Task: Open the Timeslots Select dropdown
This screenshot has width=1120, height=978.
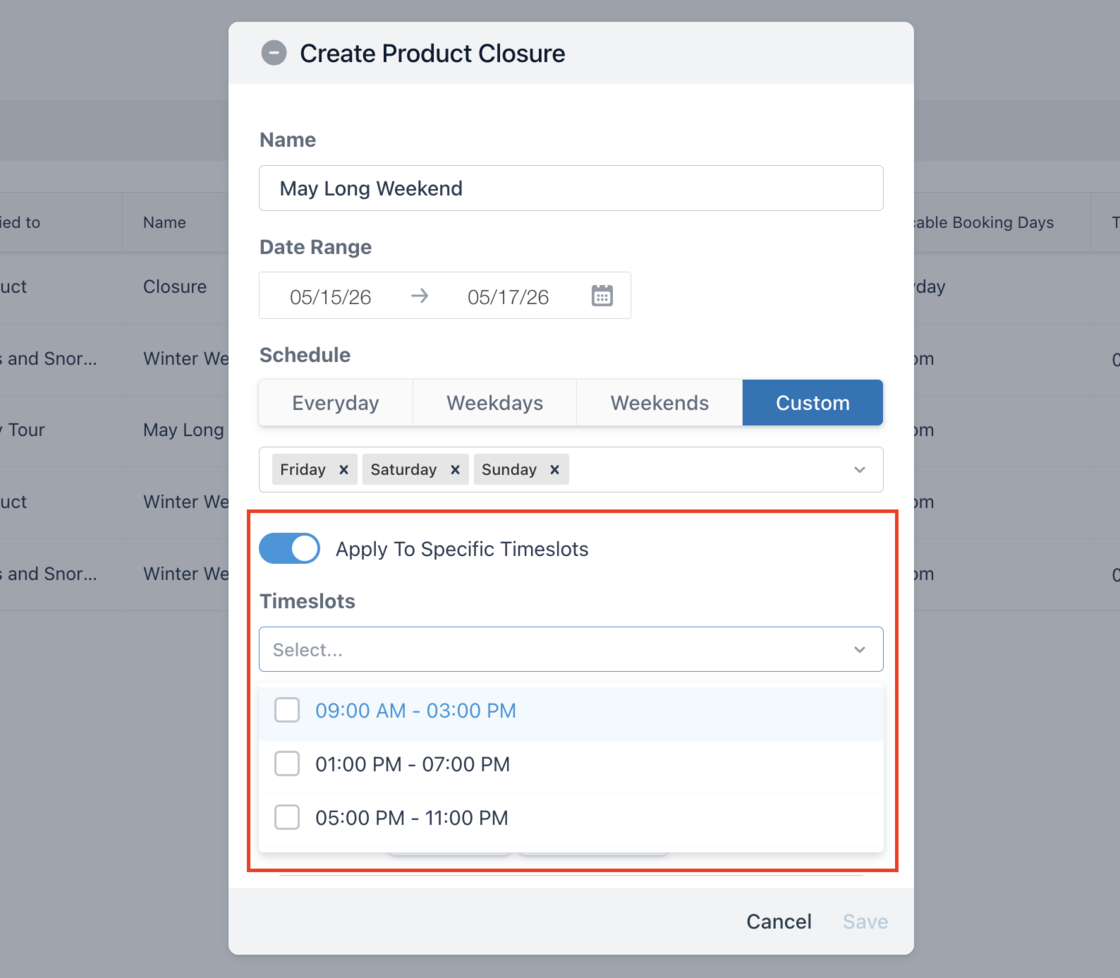Action: pyautogui.click(x=571, y=649)
